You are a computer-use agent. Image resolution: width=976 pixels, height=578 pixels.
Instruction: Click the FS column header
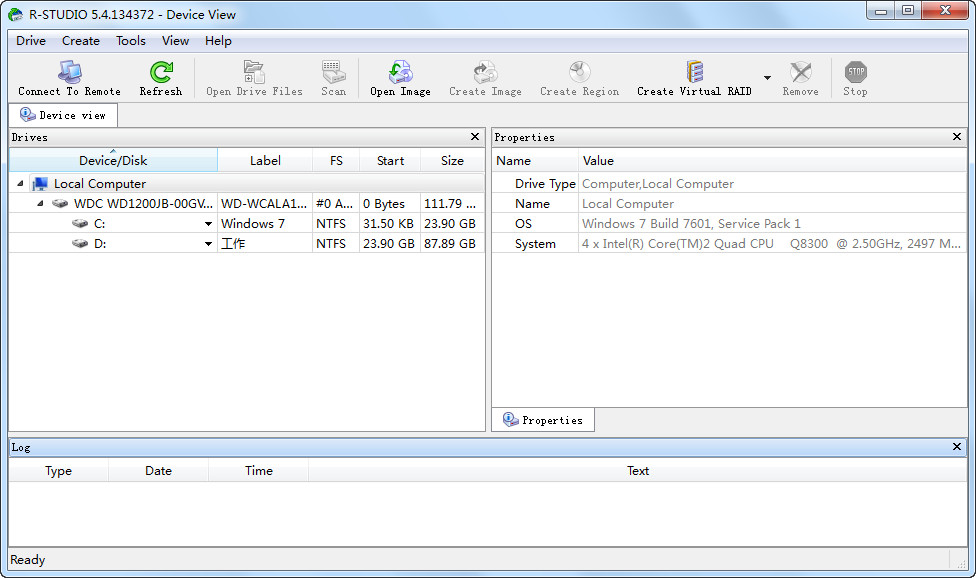click(336, 161)
